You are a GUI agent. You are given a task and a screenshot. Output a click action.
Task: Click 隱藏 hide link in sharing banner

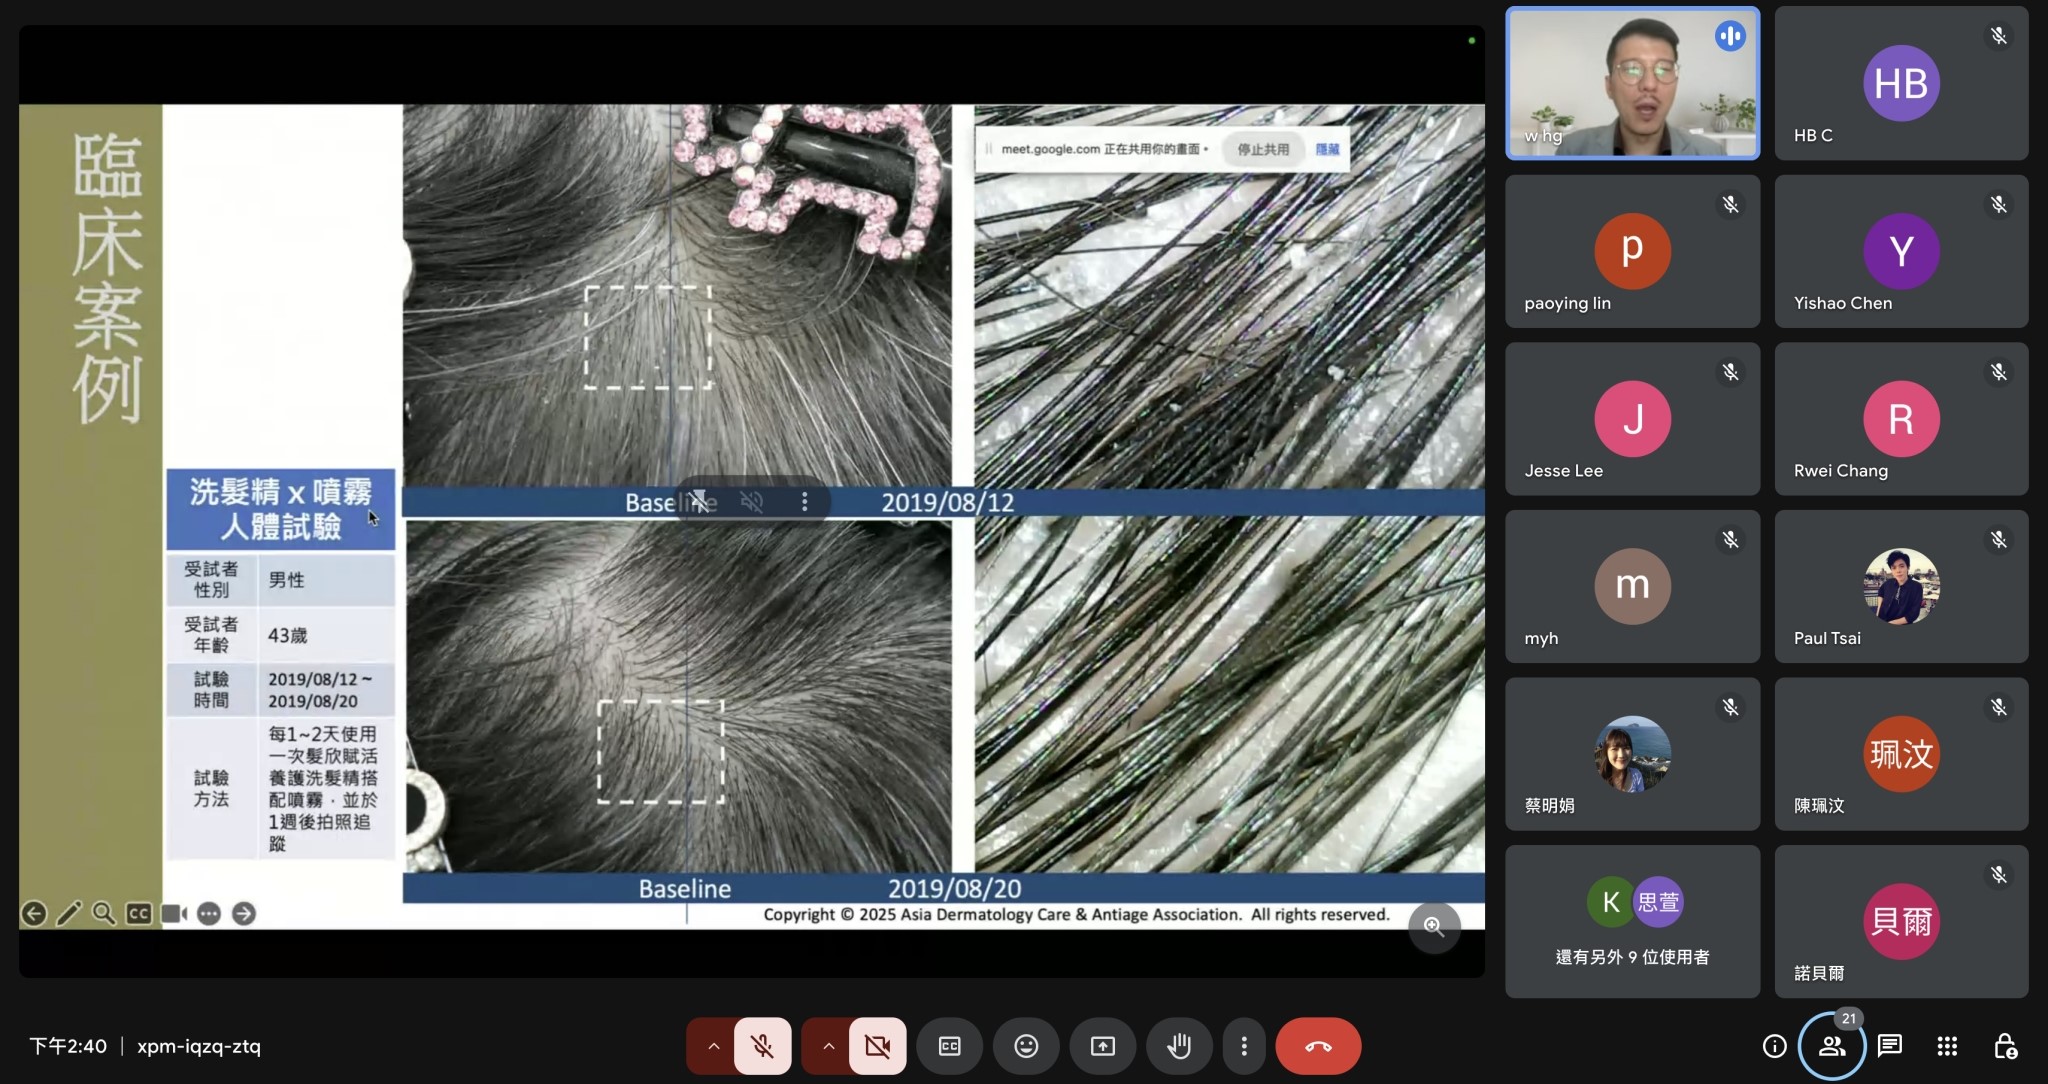(x=1327, y=149)
